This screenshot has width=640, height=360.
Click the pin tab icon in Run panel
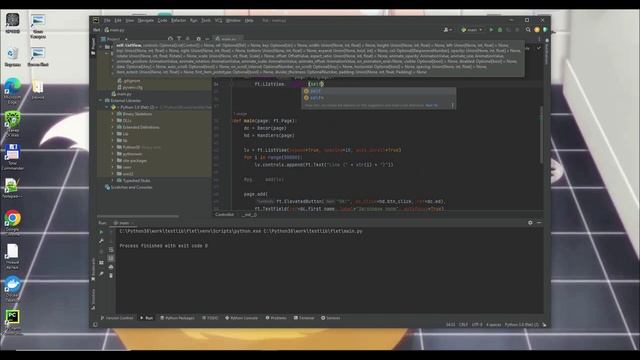pos(101,273)
